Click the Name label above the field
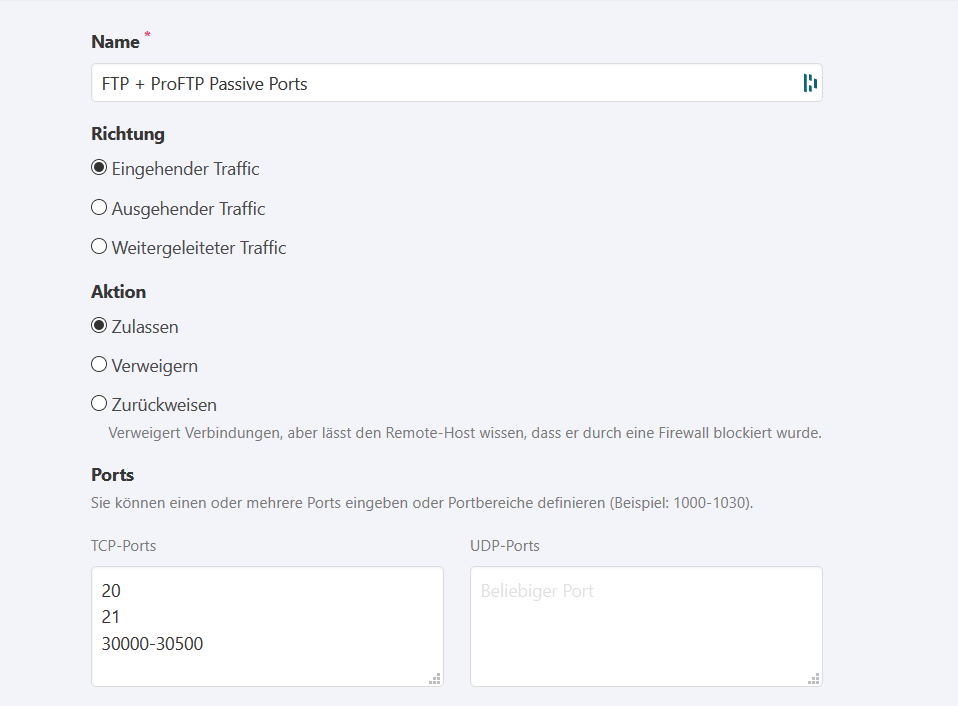 pyautogui.click(x=115, y=42)
